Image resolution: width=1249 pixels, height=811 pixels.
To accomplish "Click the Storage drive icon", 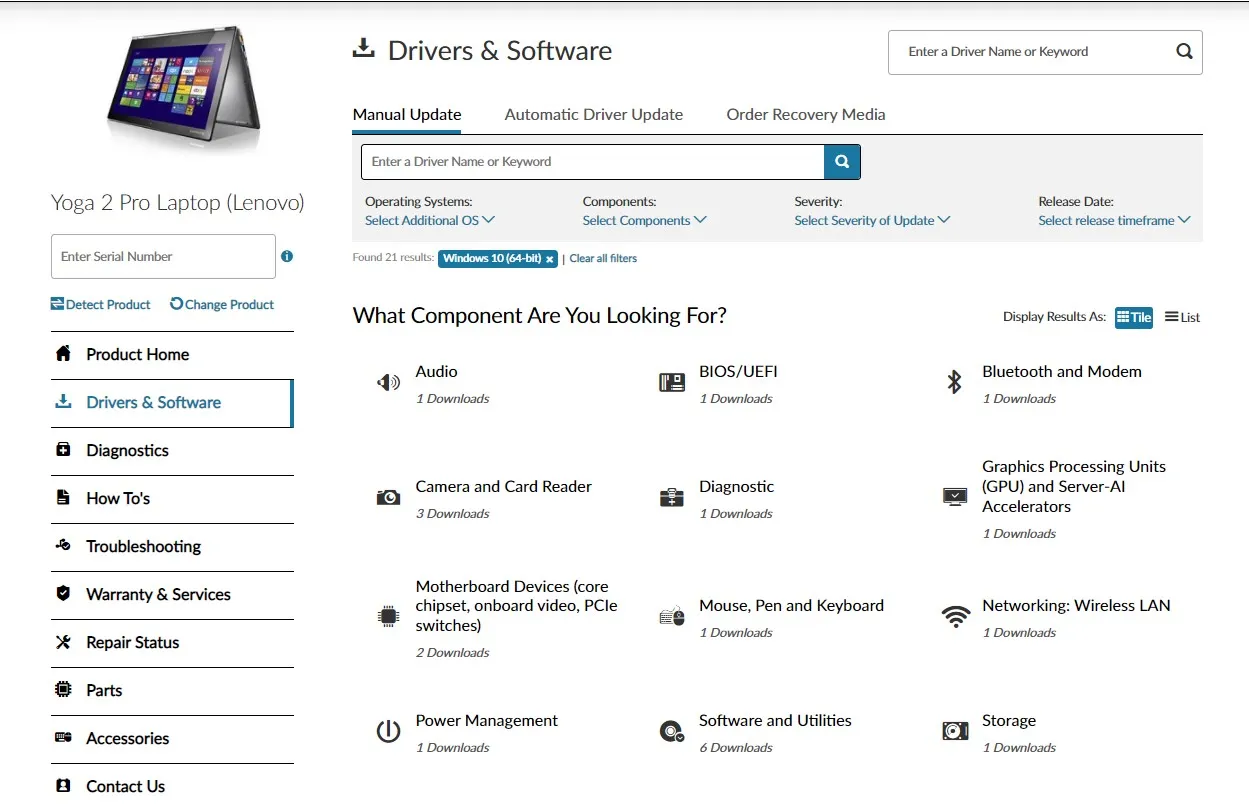I will pos(955,731).
